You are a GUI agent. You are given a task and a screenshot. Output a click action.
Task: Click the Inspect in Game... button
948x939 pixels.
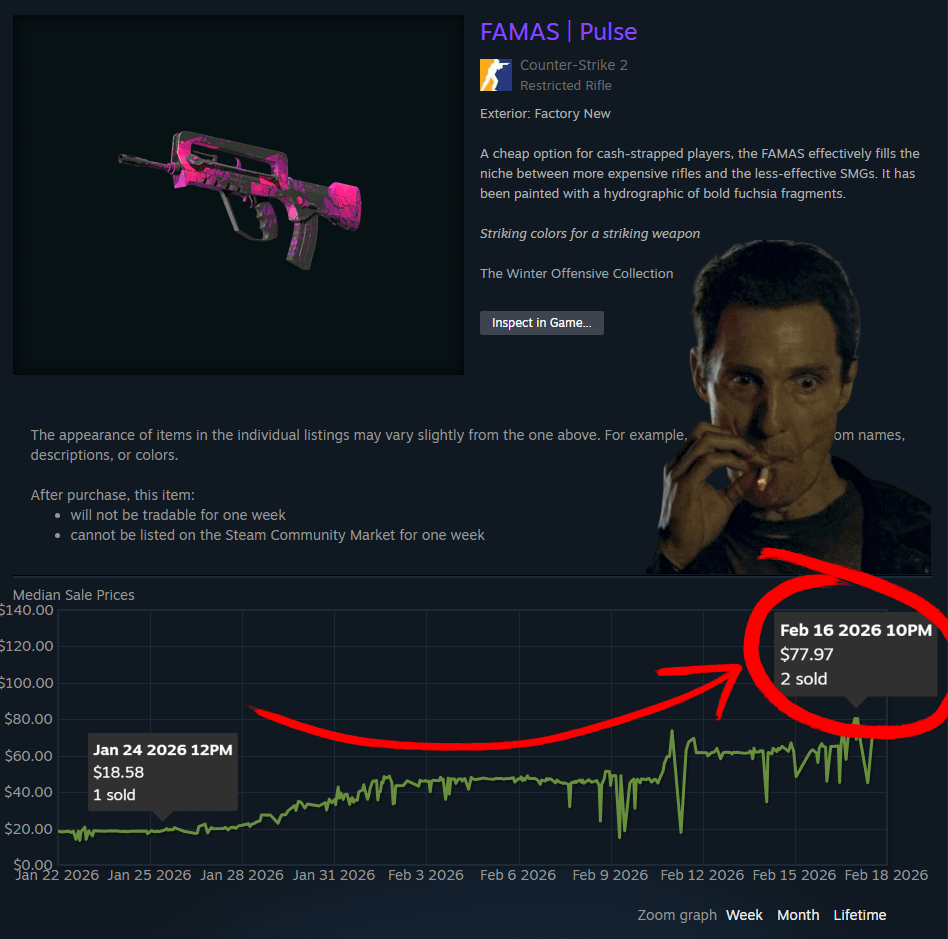(542, 323)
